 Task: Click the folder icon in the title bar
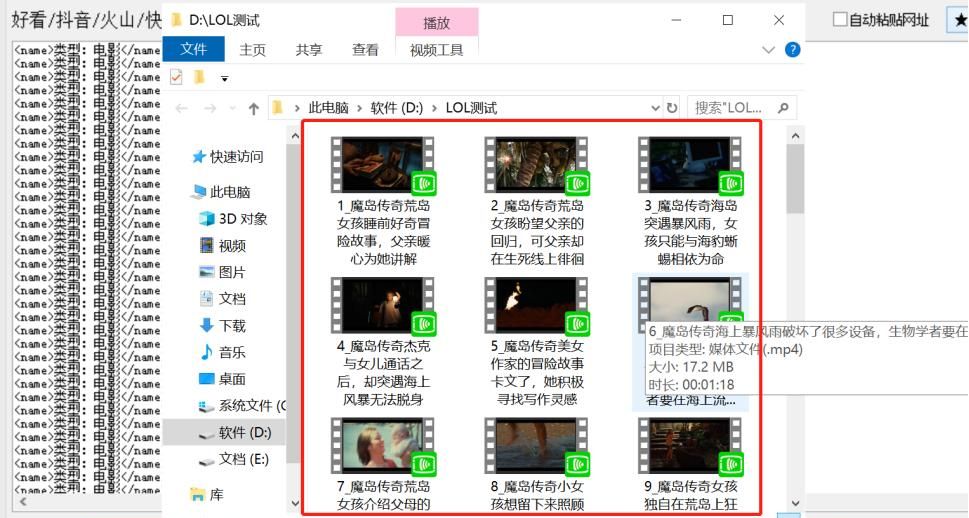[176, 20]
